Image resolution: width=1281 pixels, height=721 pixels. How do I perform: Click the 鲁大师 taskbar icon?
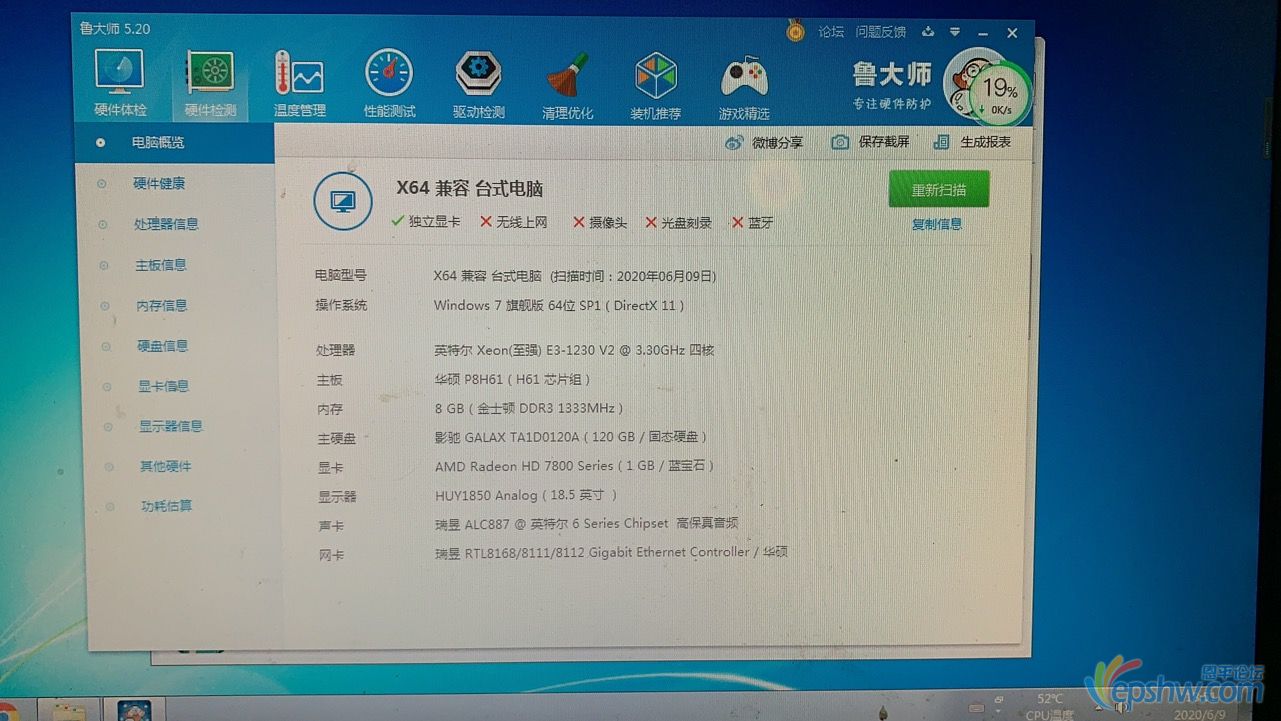pyautogui.click(x=133, y=711)
